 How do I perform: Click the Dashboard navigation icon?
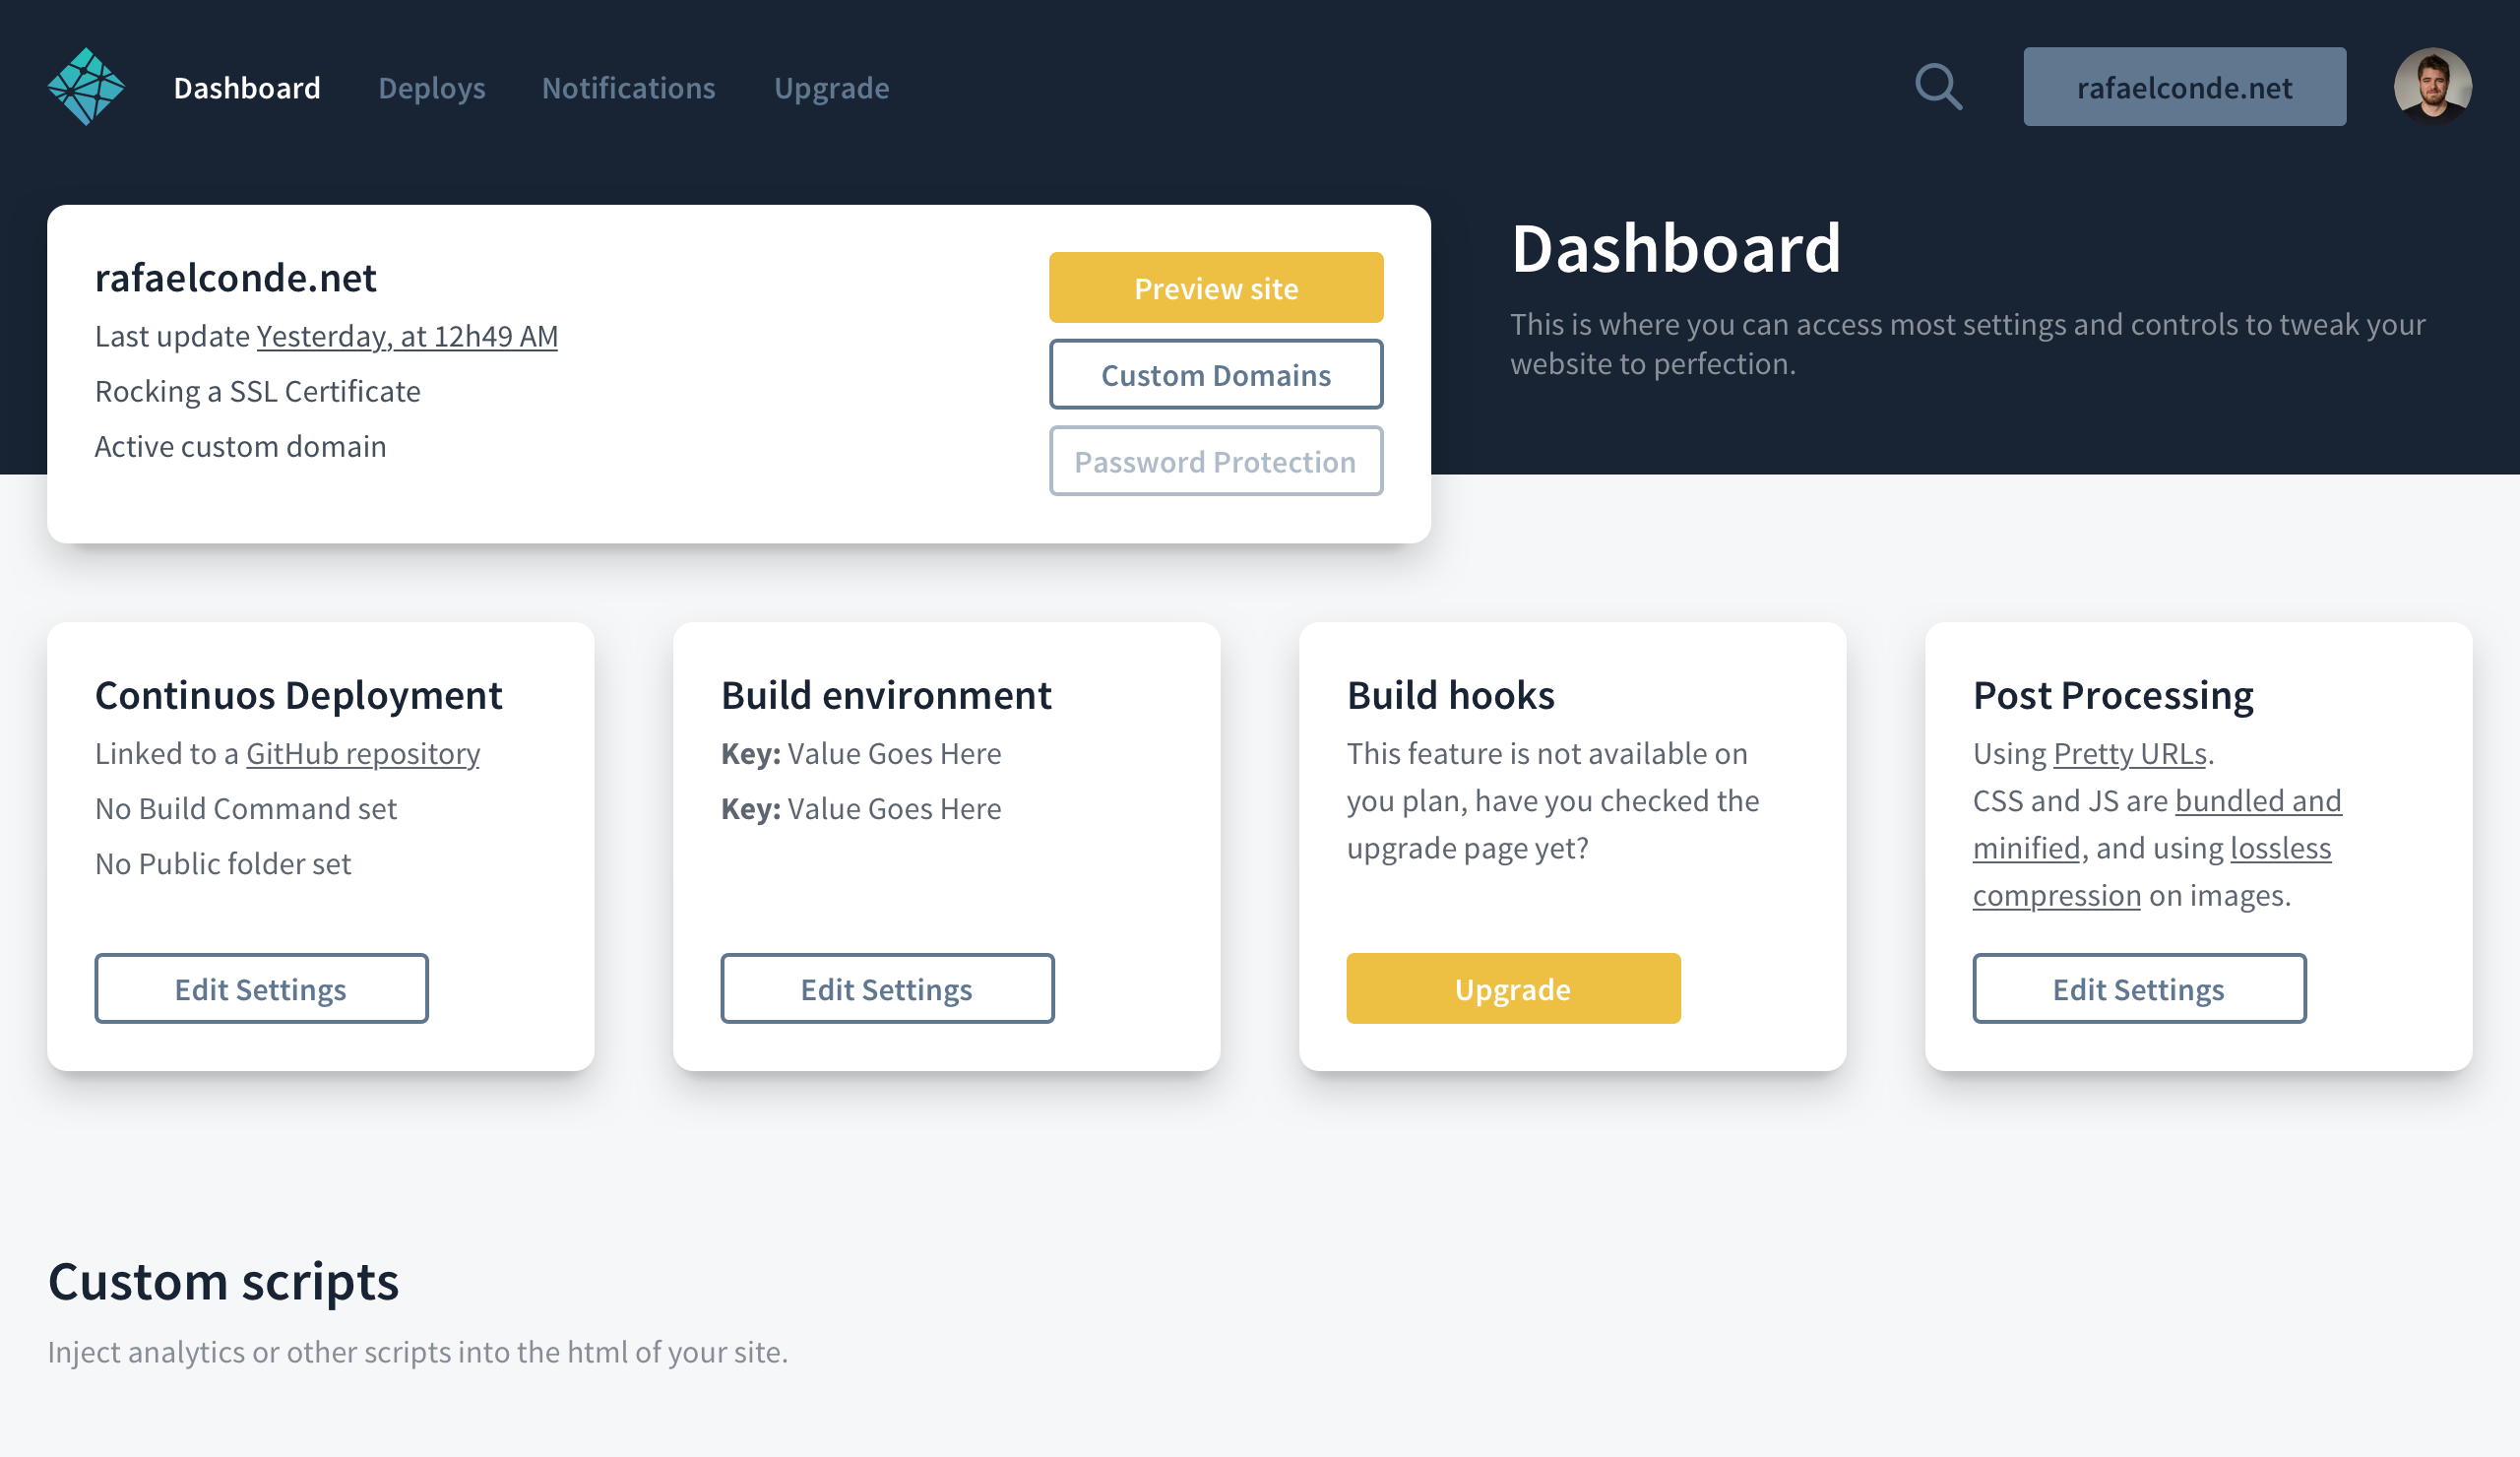pyautogui.click(x=87, y=85)
